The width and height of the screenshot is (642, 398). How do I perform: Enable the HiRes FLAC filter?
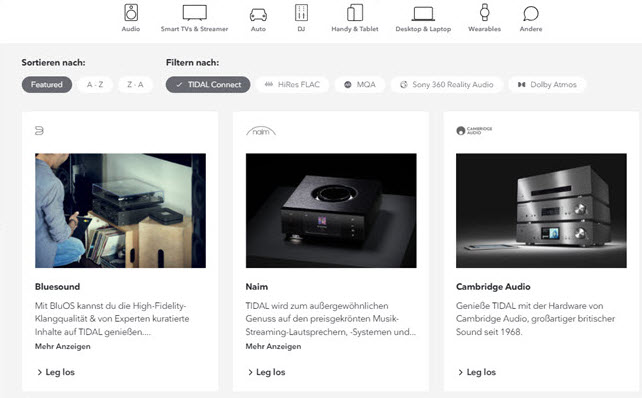(292, 85)
